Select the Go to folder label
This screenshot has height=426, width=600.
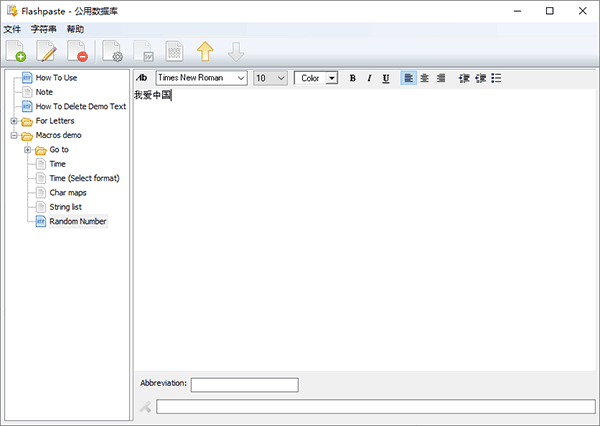[x=59, y=150]
